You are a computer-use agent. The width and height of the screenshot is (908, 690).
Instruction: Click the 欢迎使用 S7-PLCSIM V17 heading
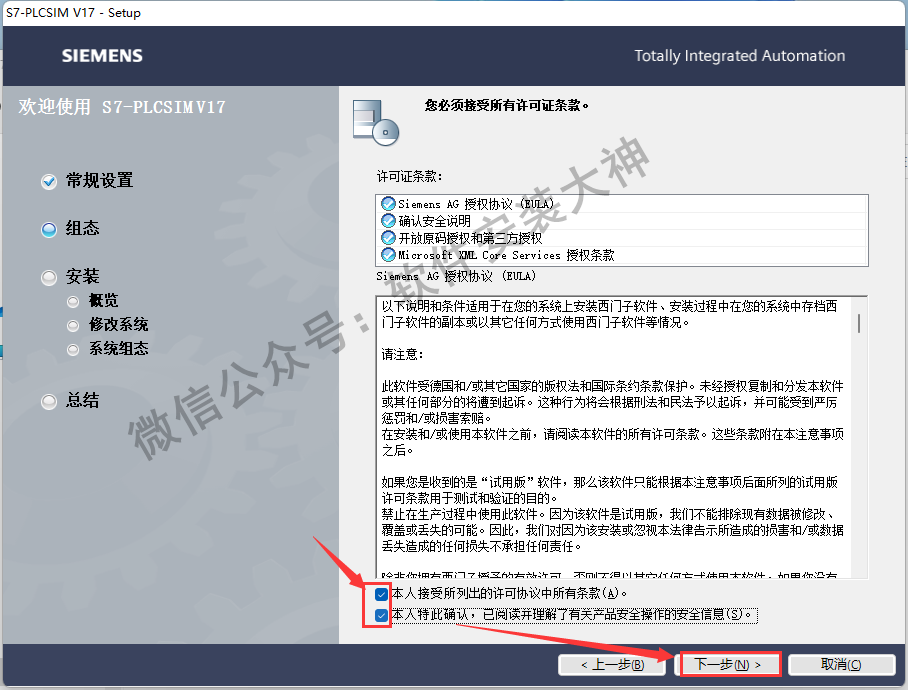click(x=122, y=107)
